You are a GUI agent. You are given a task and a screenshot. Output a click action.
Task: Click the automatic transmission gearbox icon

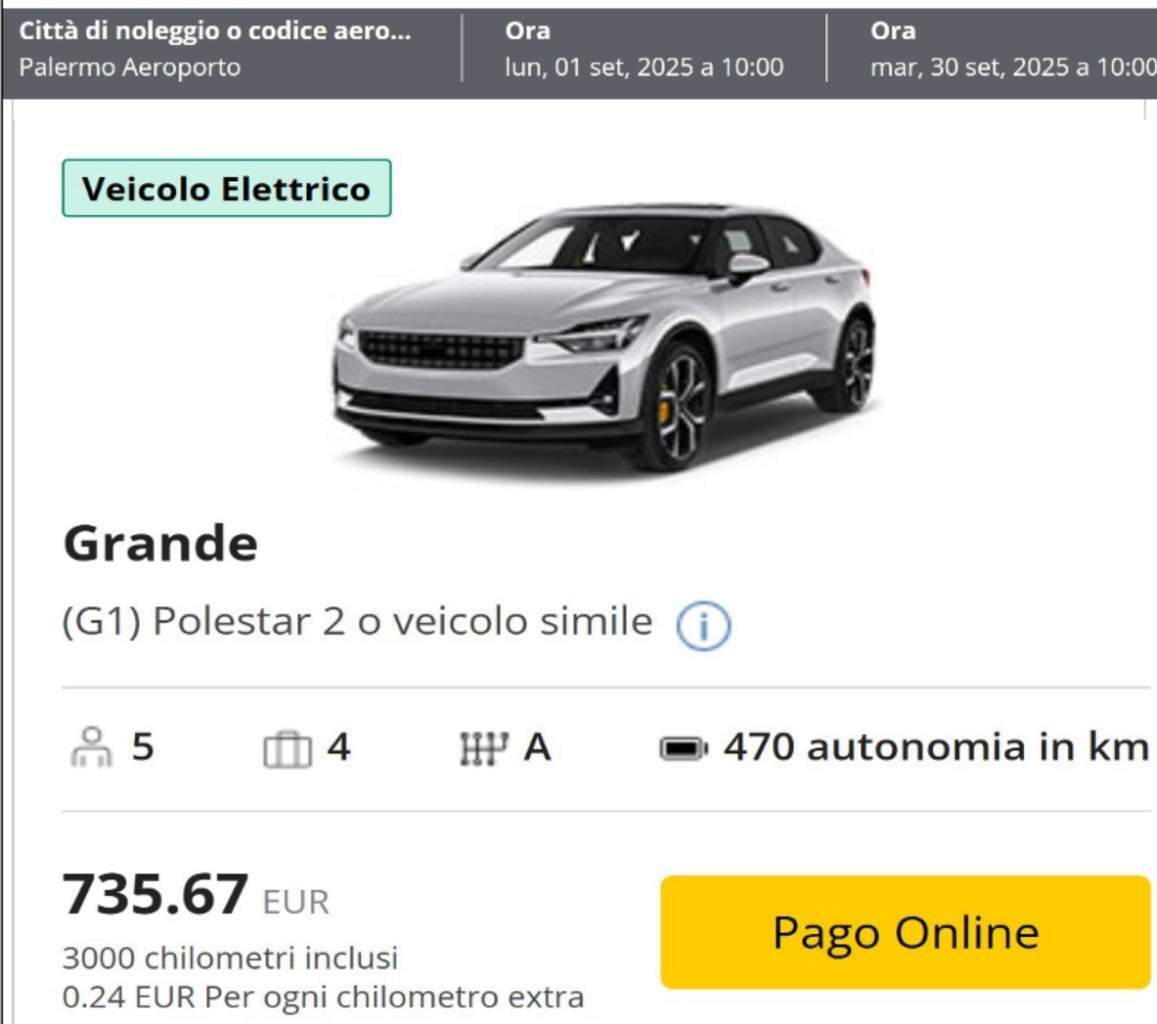point(484,747)
